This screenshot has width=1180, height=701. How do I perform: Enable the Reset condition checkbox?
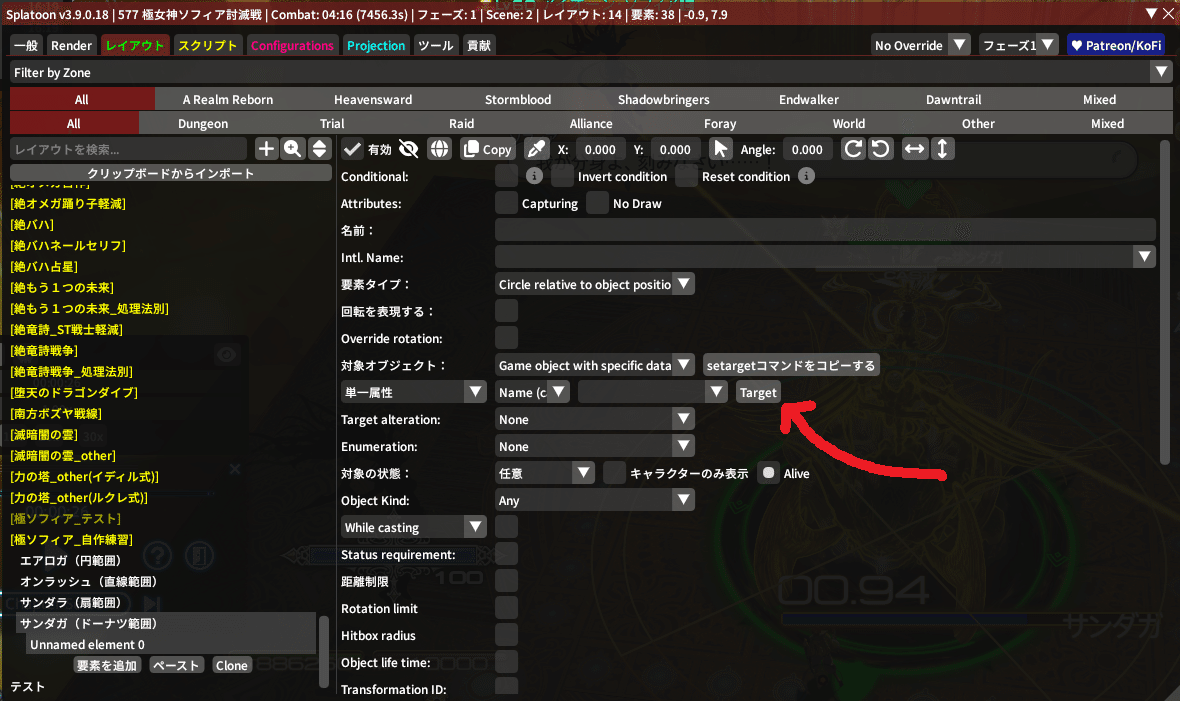[686, 176]
